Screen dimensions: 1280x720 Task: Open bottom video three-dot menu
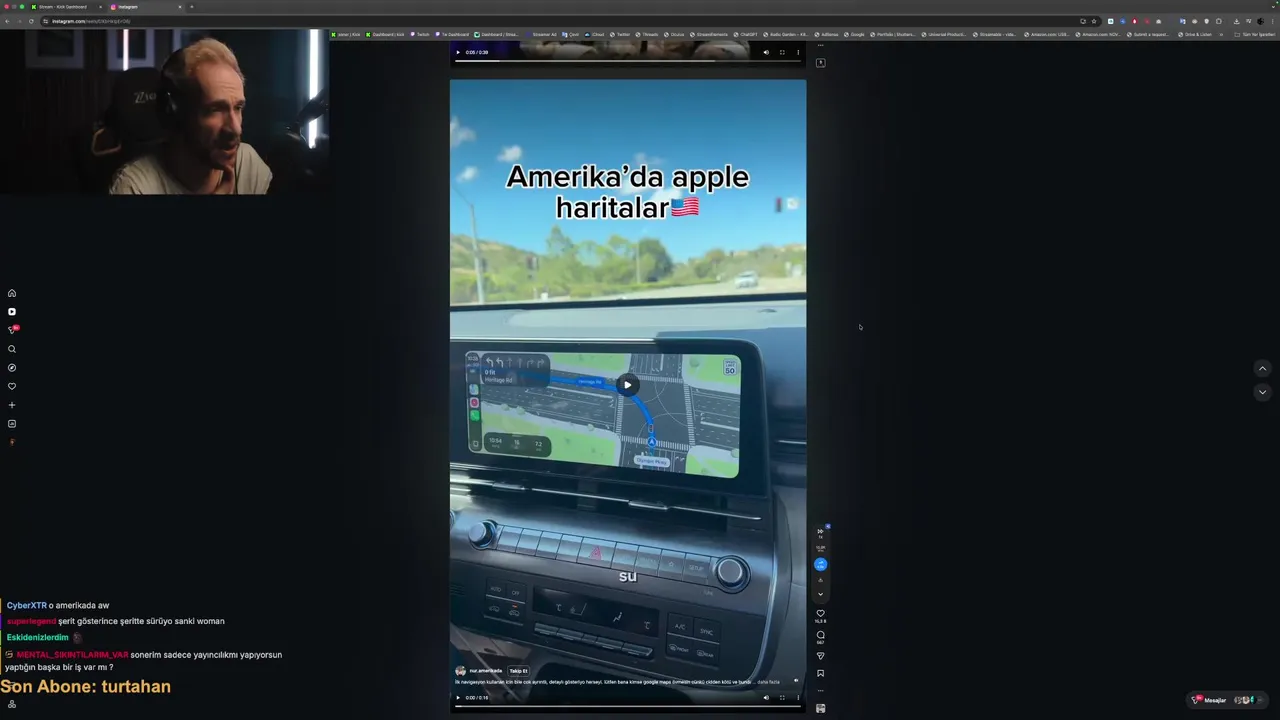(797, 697)
